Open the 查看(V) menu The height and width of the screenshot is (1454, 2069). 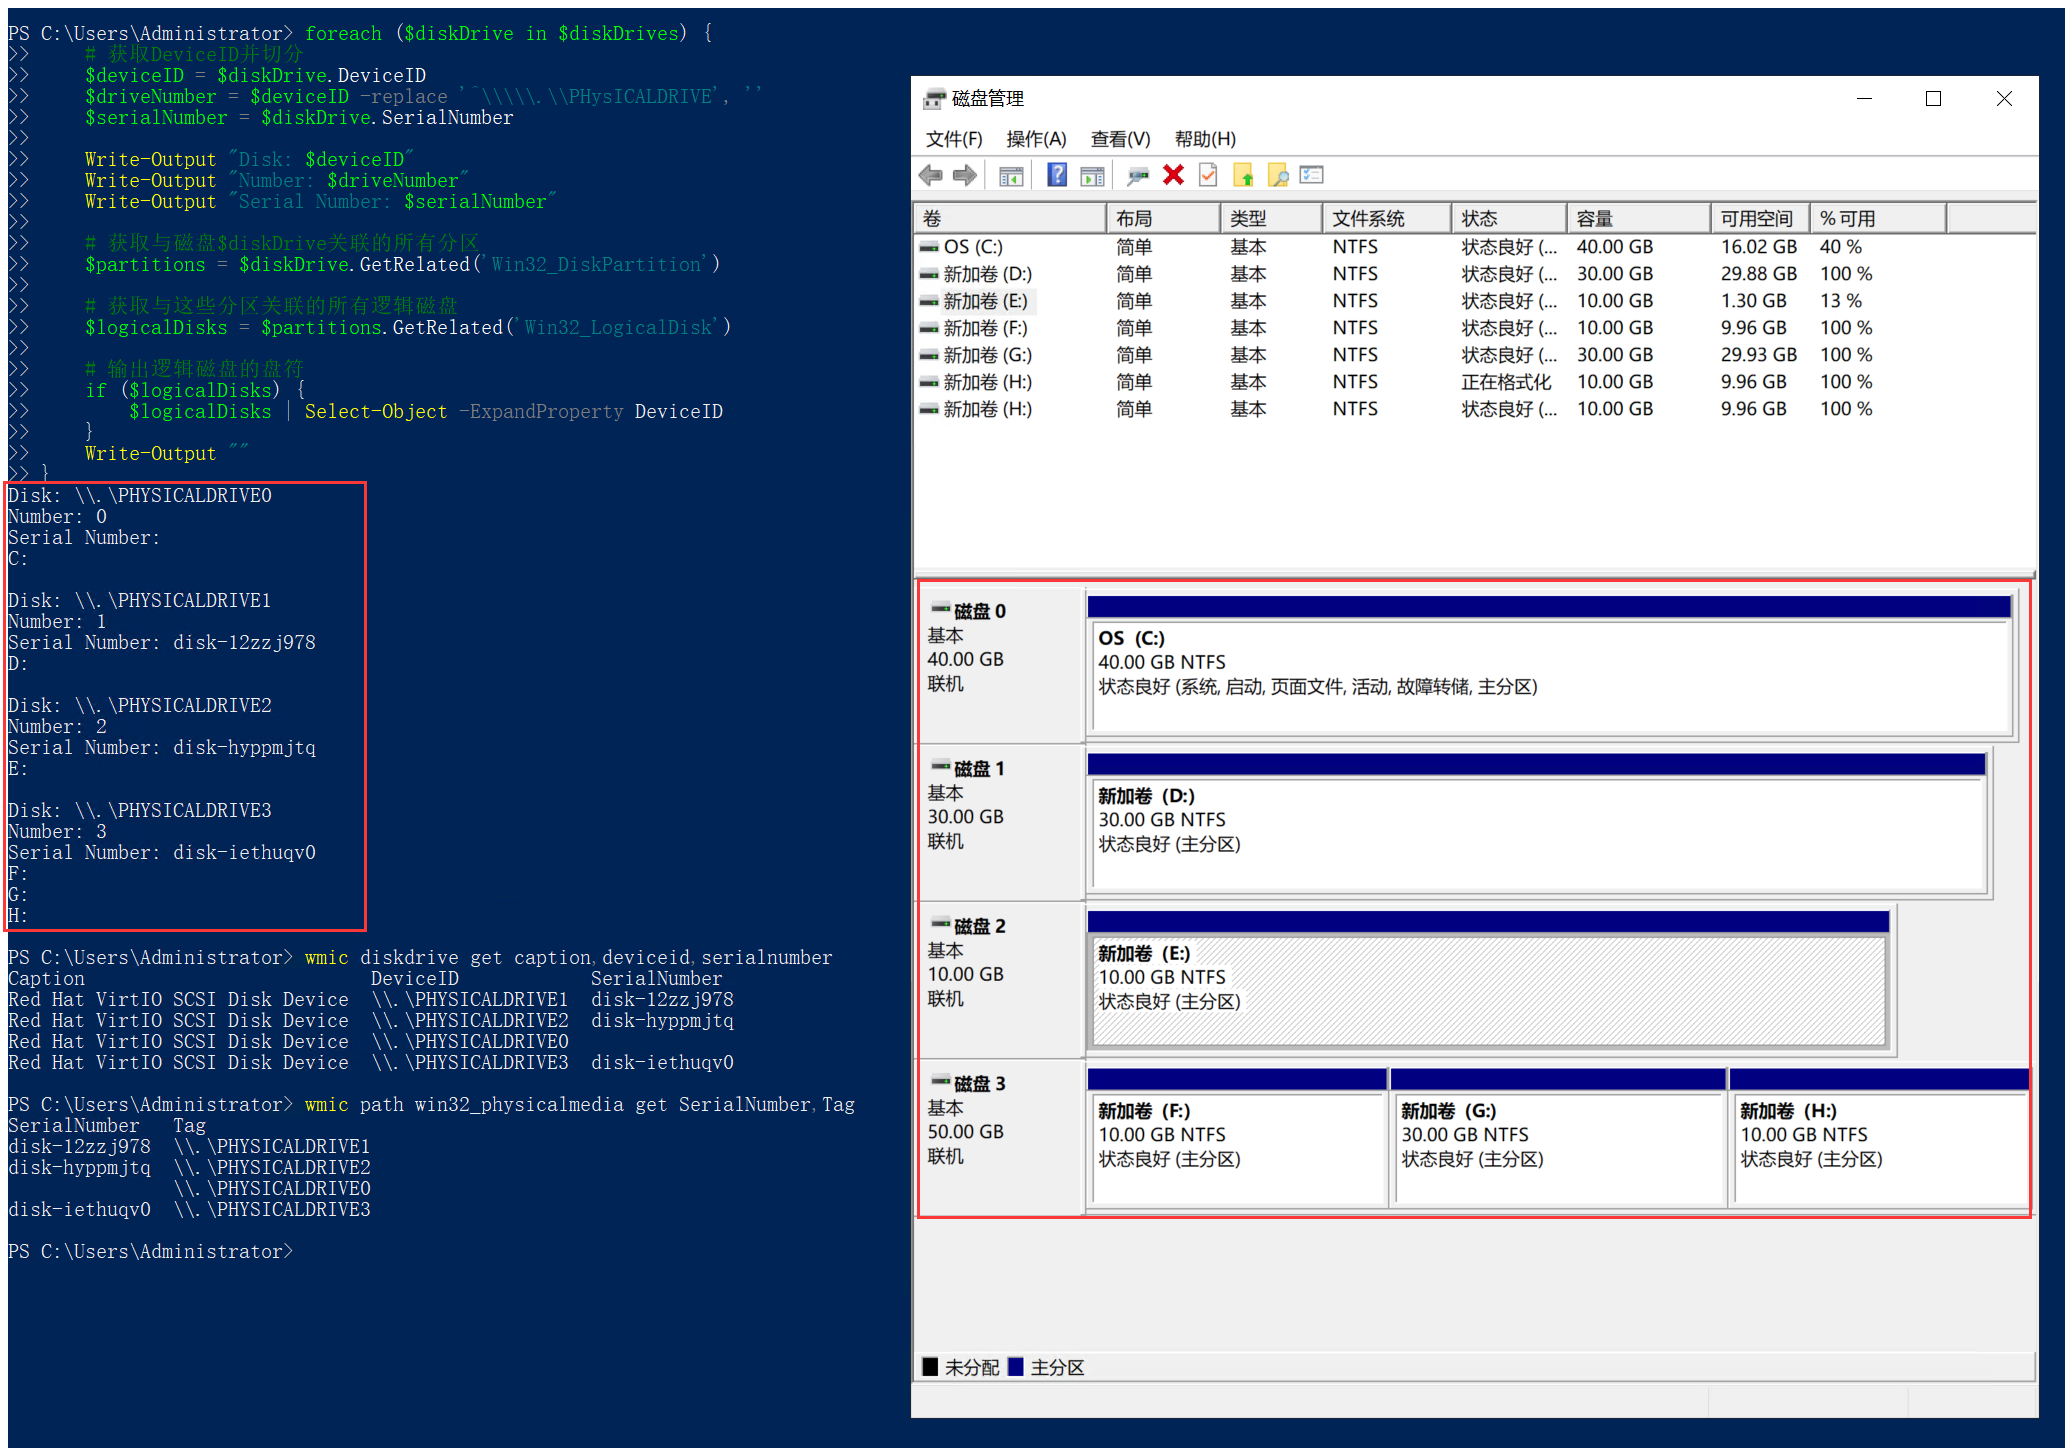pos(1120,139)
